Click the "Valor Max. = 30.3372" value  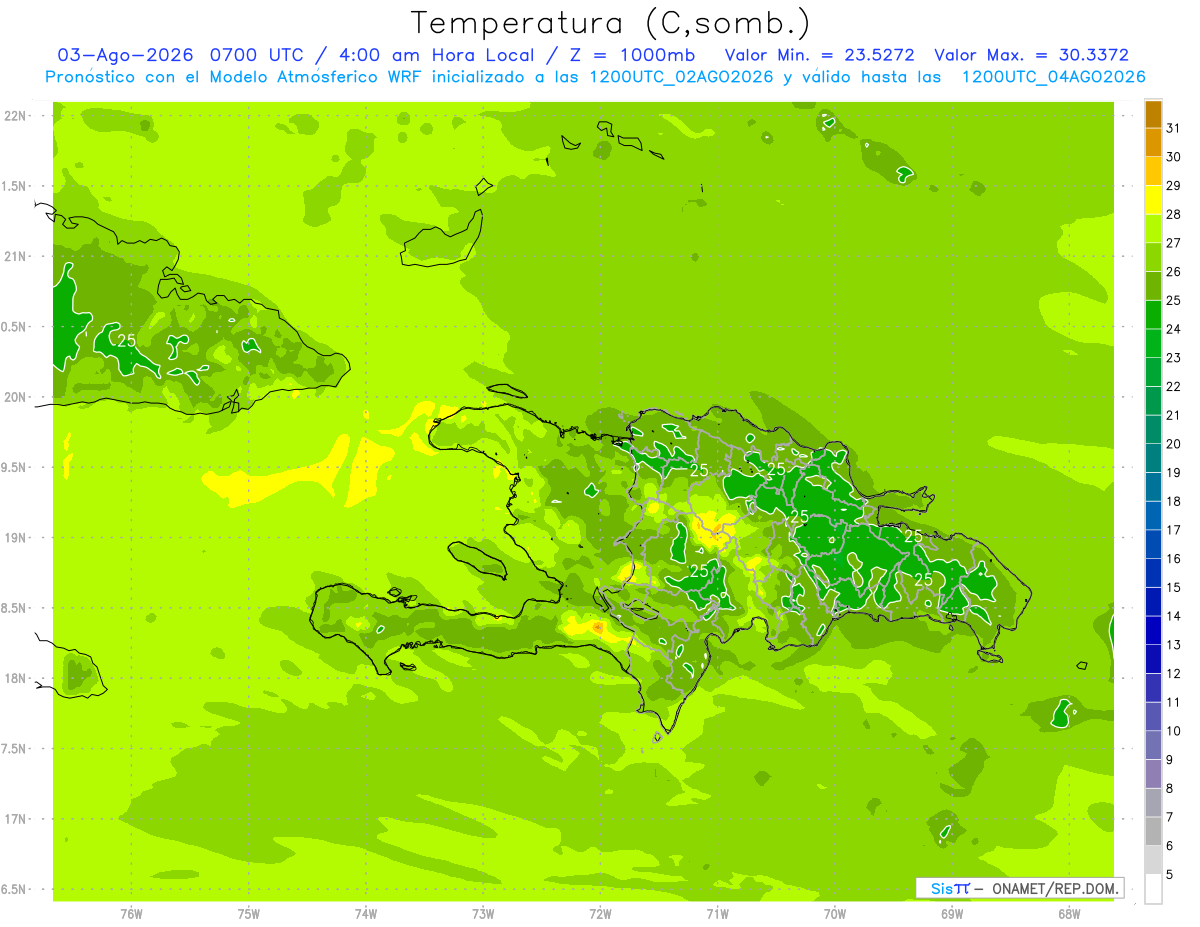[x=1031, y=55]
